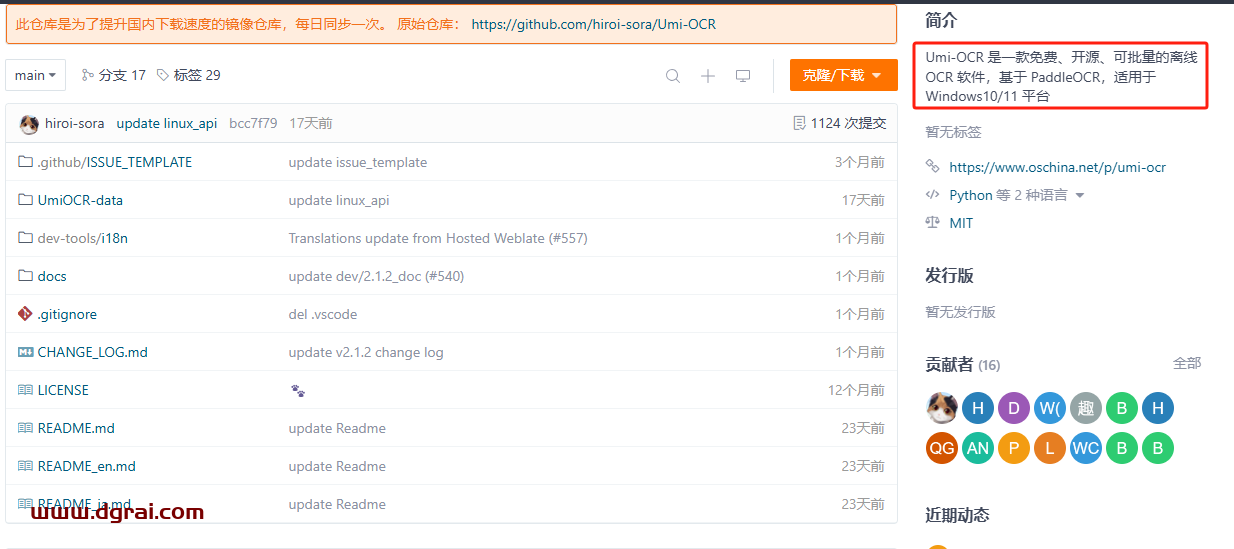Open the UmiOCR-data folder

click(x=80, y=200)
